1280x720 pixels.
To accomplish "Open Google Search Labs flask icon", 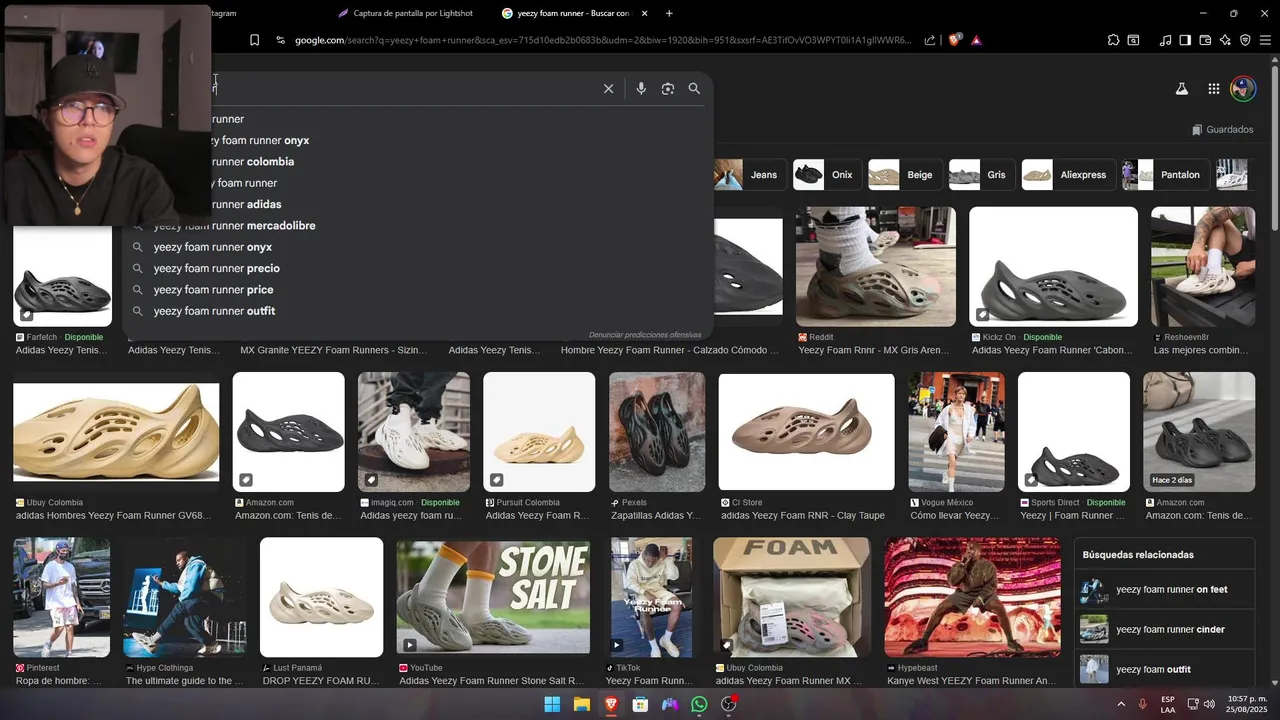I will coord(1181,89).
